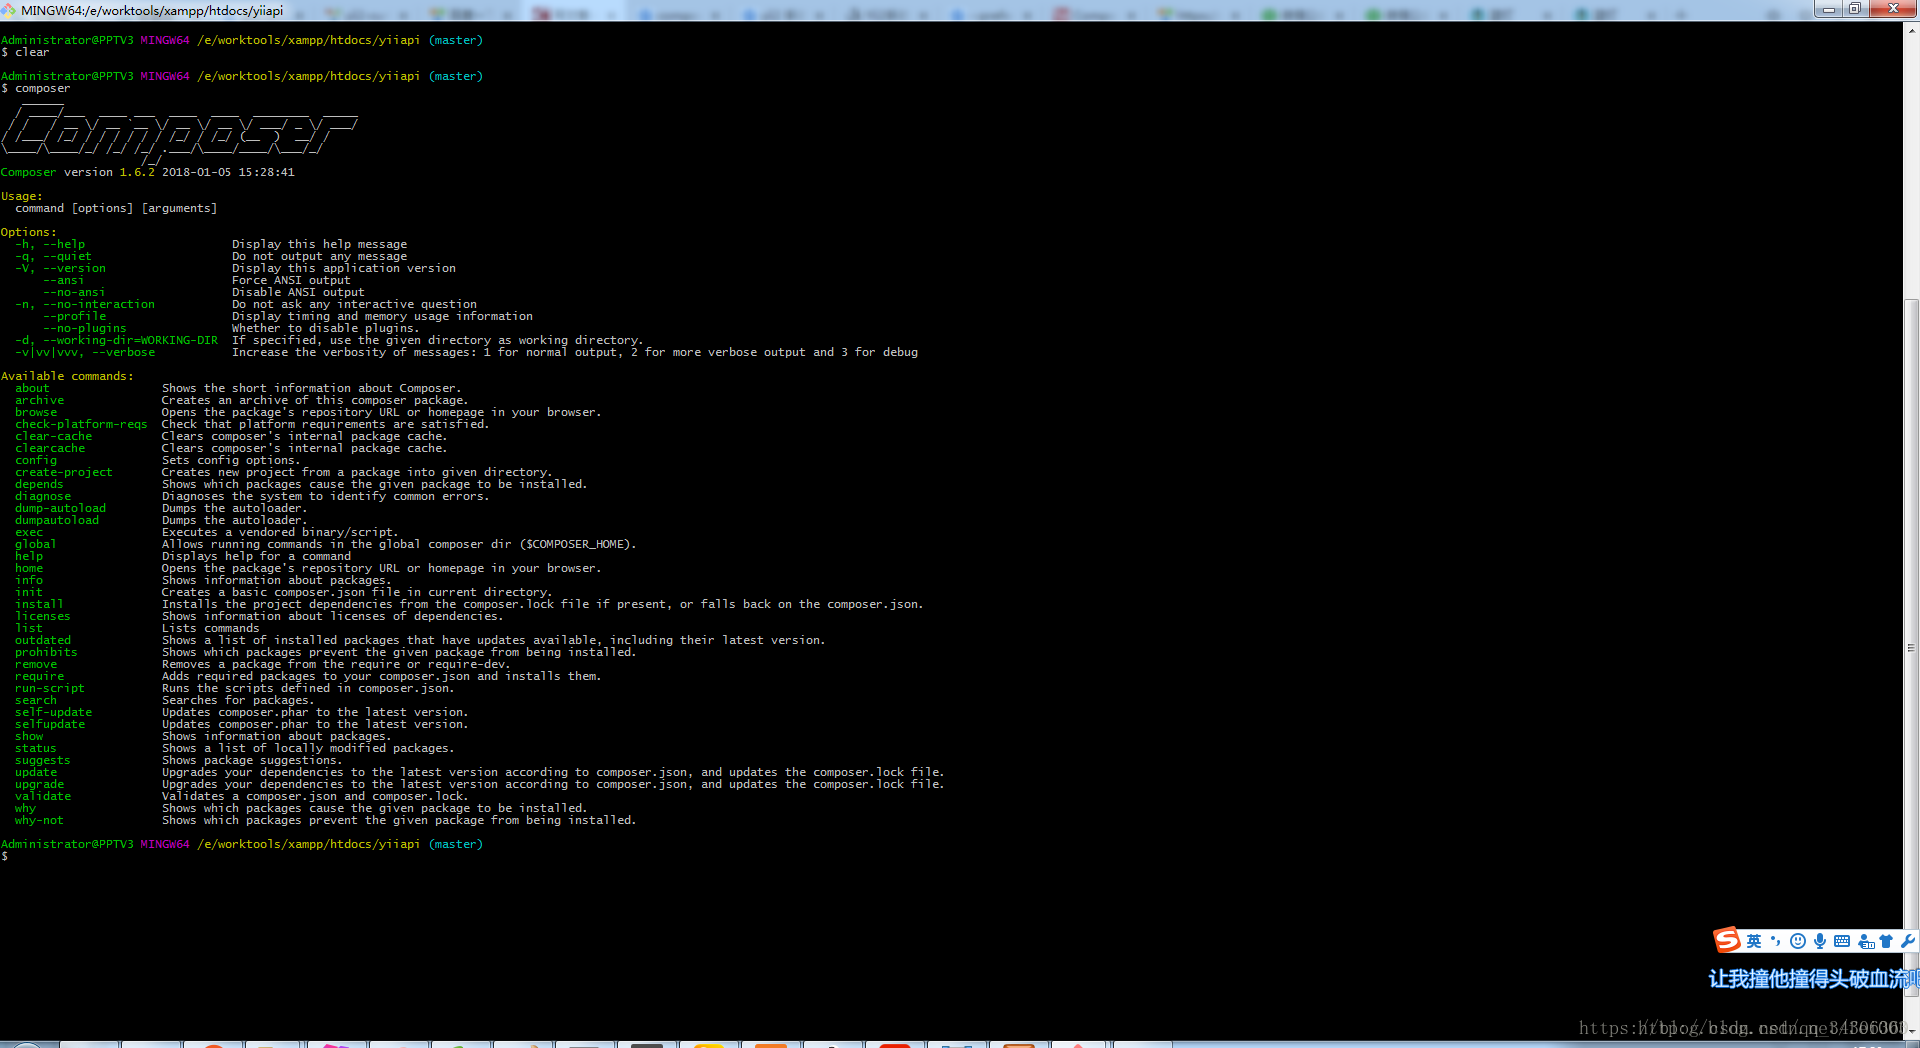Click the 'prohibits' command entry
The width and height of the screenshot is (1920, 1048).
click(46, 652)
